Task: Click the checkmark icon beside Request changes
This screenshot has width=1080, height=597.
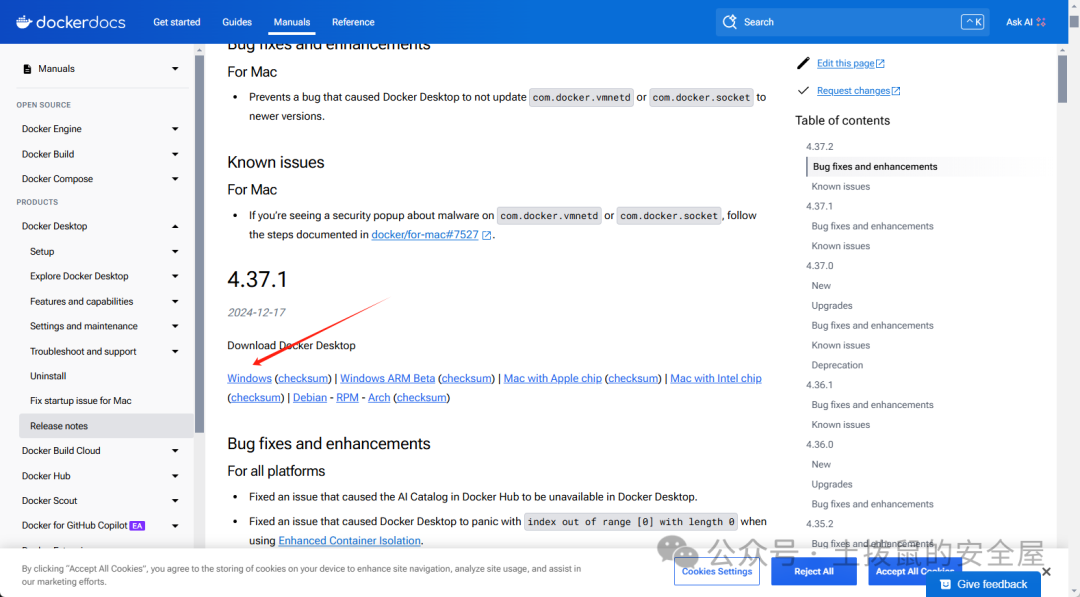Action: tap(802, 90)
